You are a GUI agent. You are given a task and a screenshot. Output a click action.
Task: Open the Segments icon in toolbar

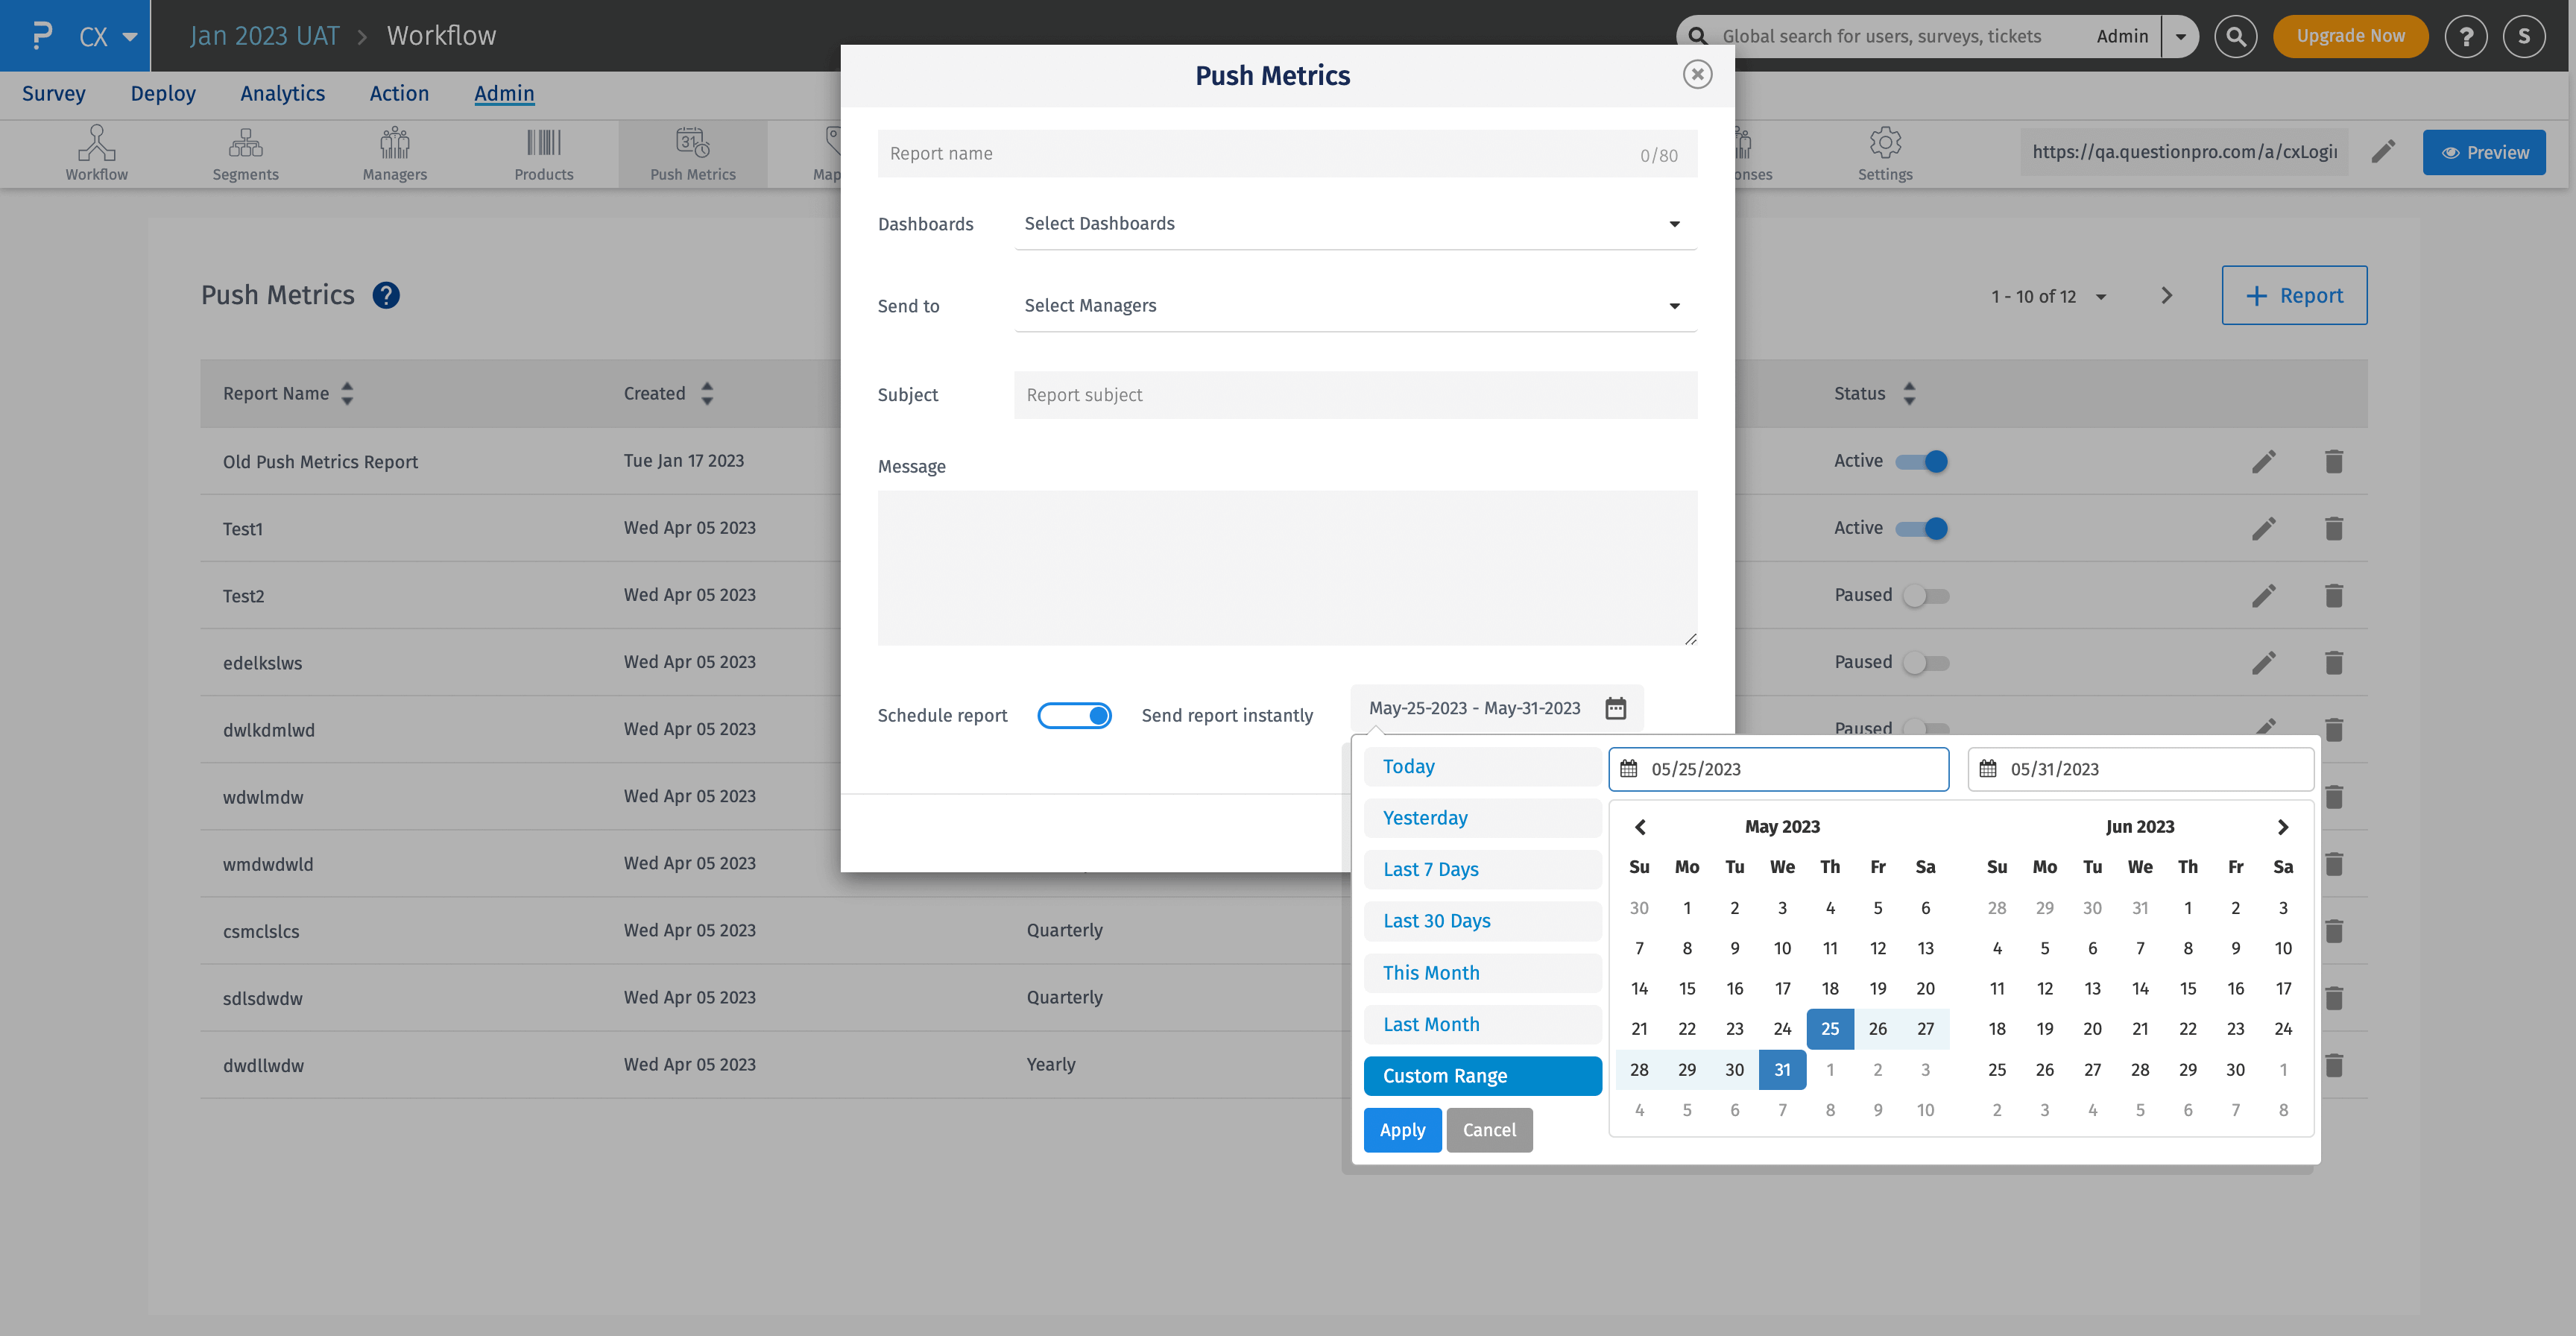point(245,153)
